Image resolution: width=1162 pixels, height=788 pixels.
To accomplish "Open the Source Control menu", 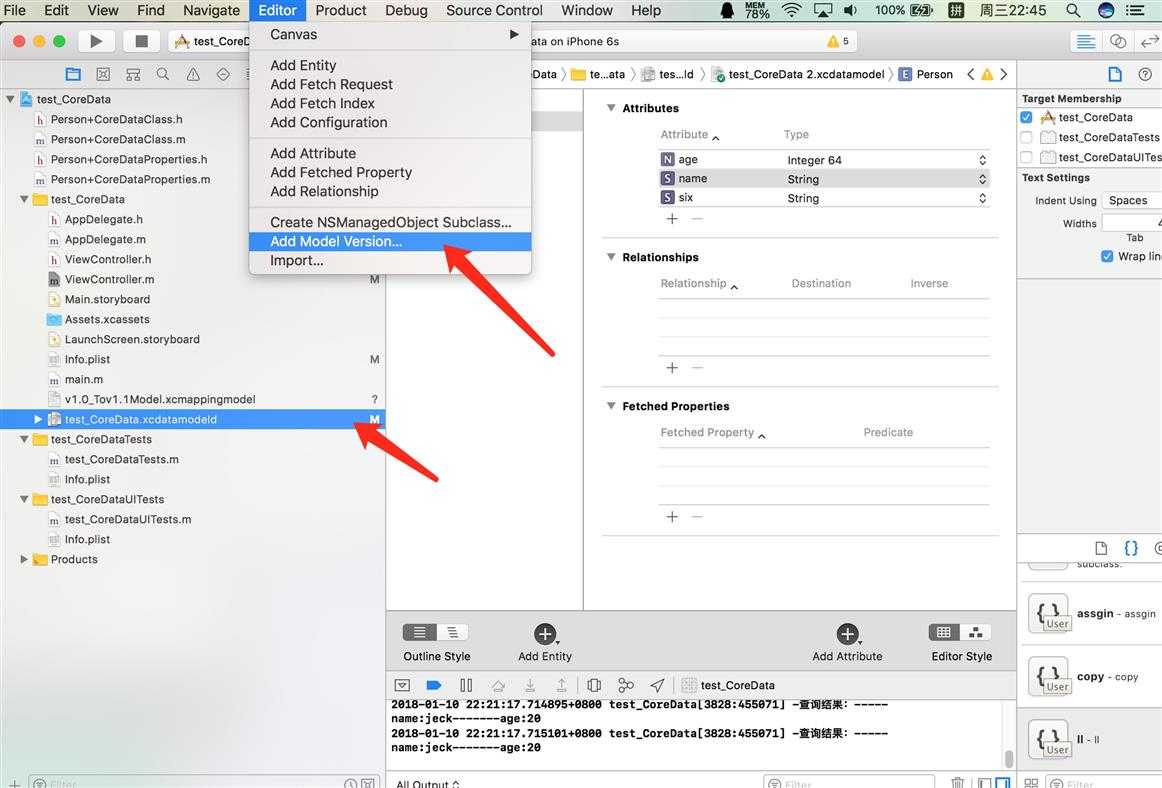I will click(494, 10).
